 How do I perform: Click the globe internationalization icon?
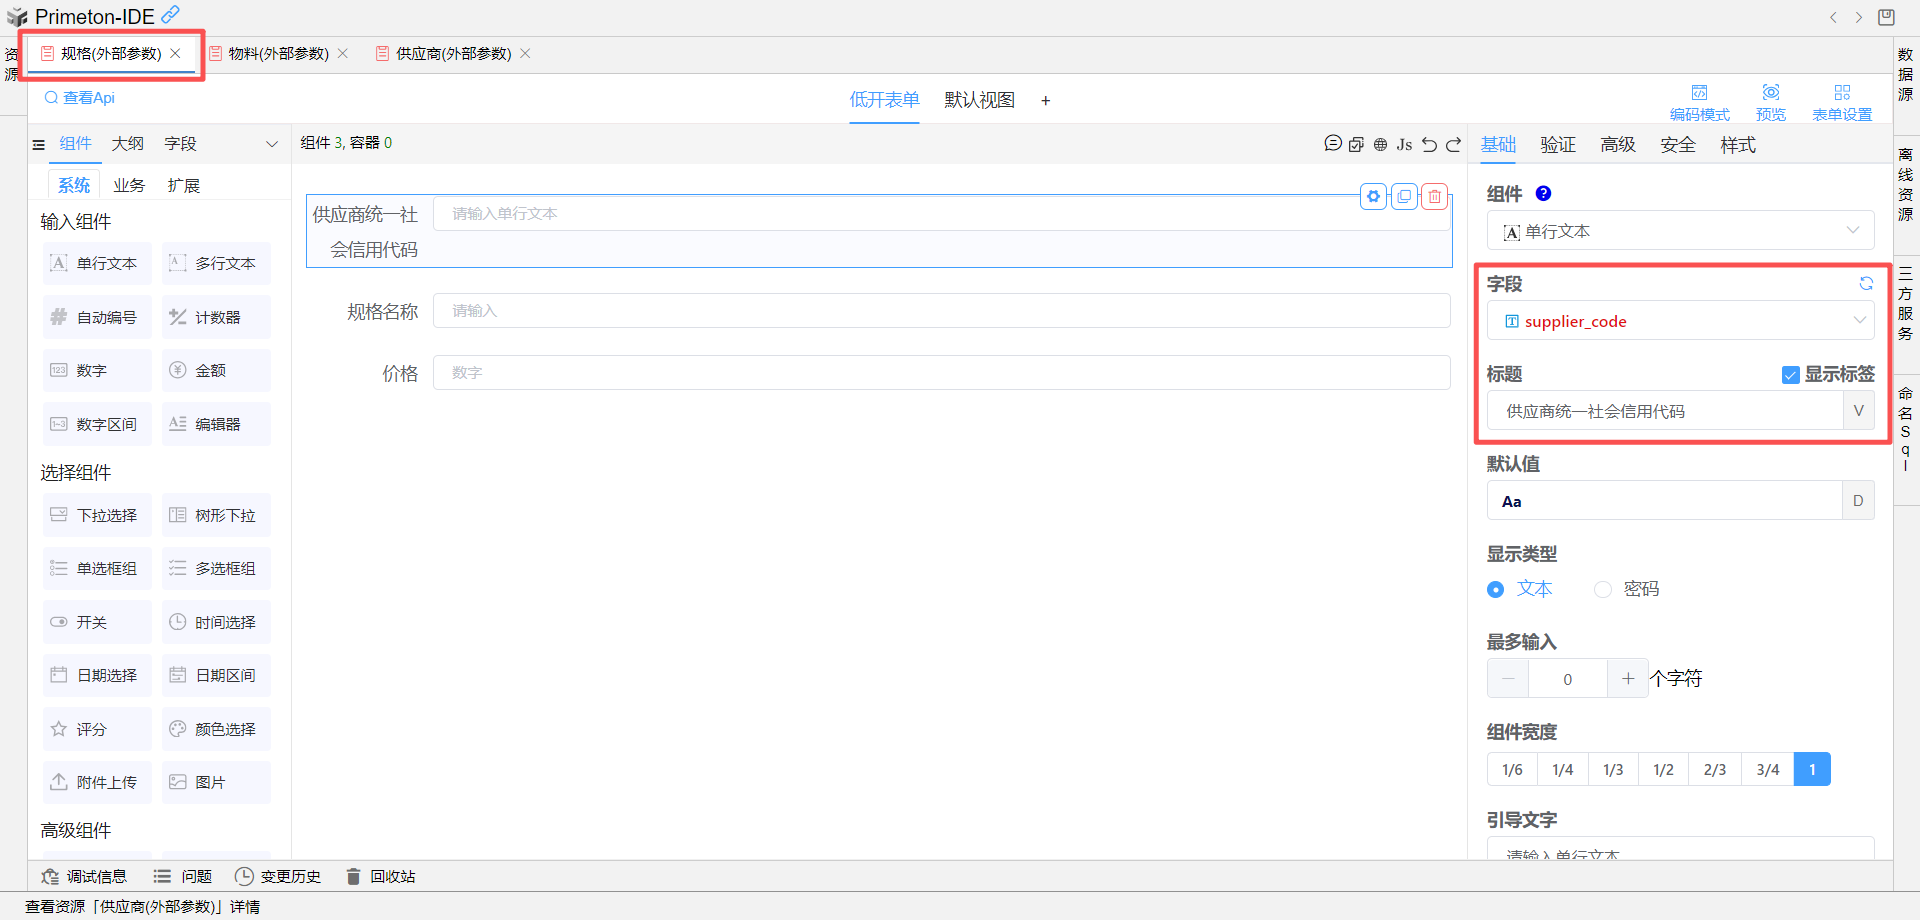1380,144
